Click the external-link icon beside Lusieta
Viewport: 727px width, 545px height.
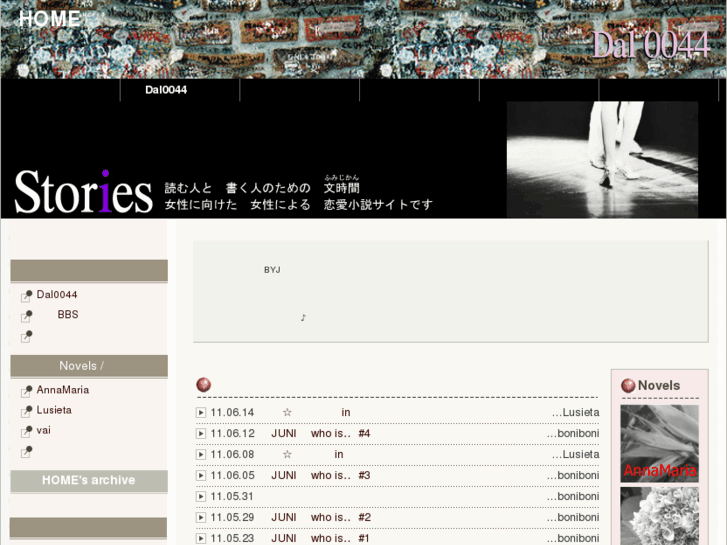tap(26, 411)
